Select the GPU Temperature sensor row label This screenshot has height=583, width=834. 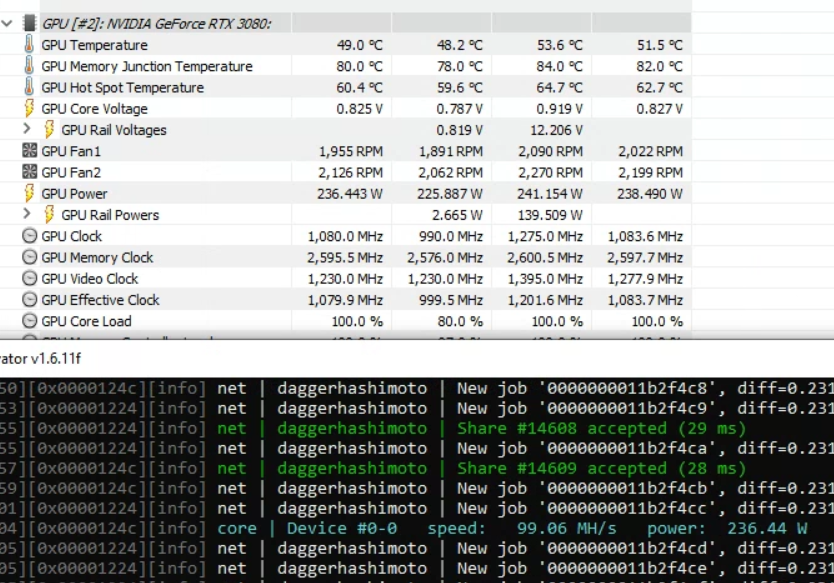coord(95,45)
